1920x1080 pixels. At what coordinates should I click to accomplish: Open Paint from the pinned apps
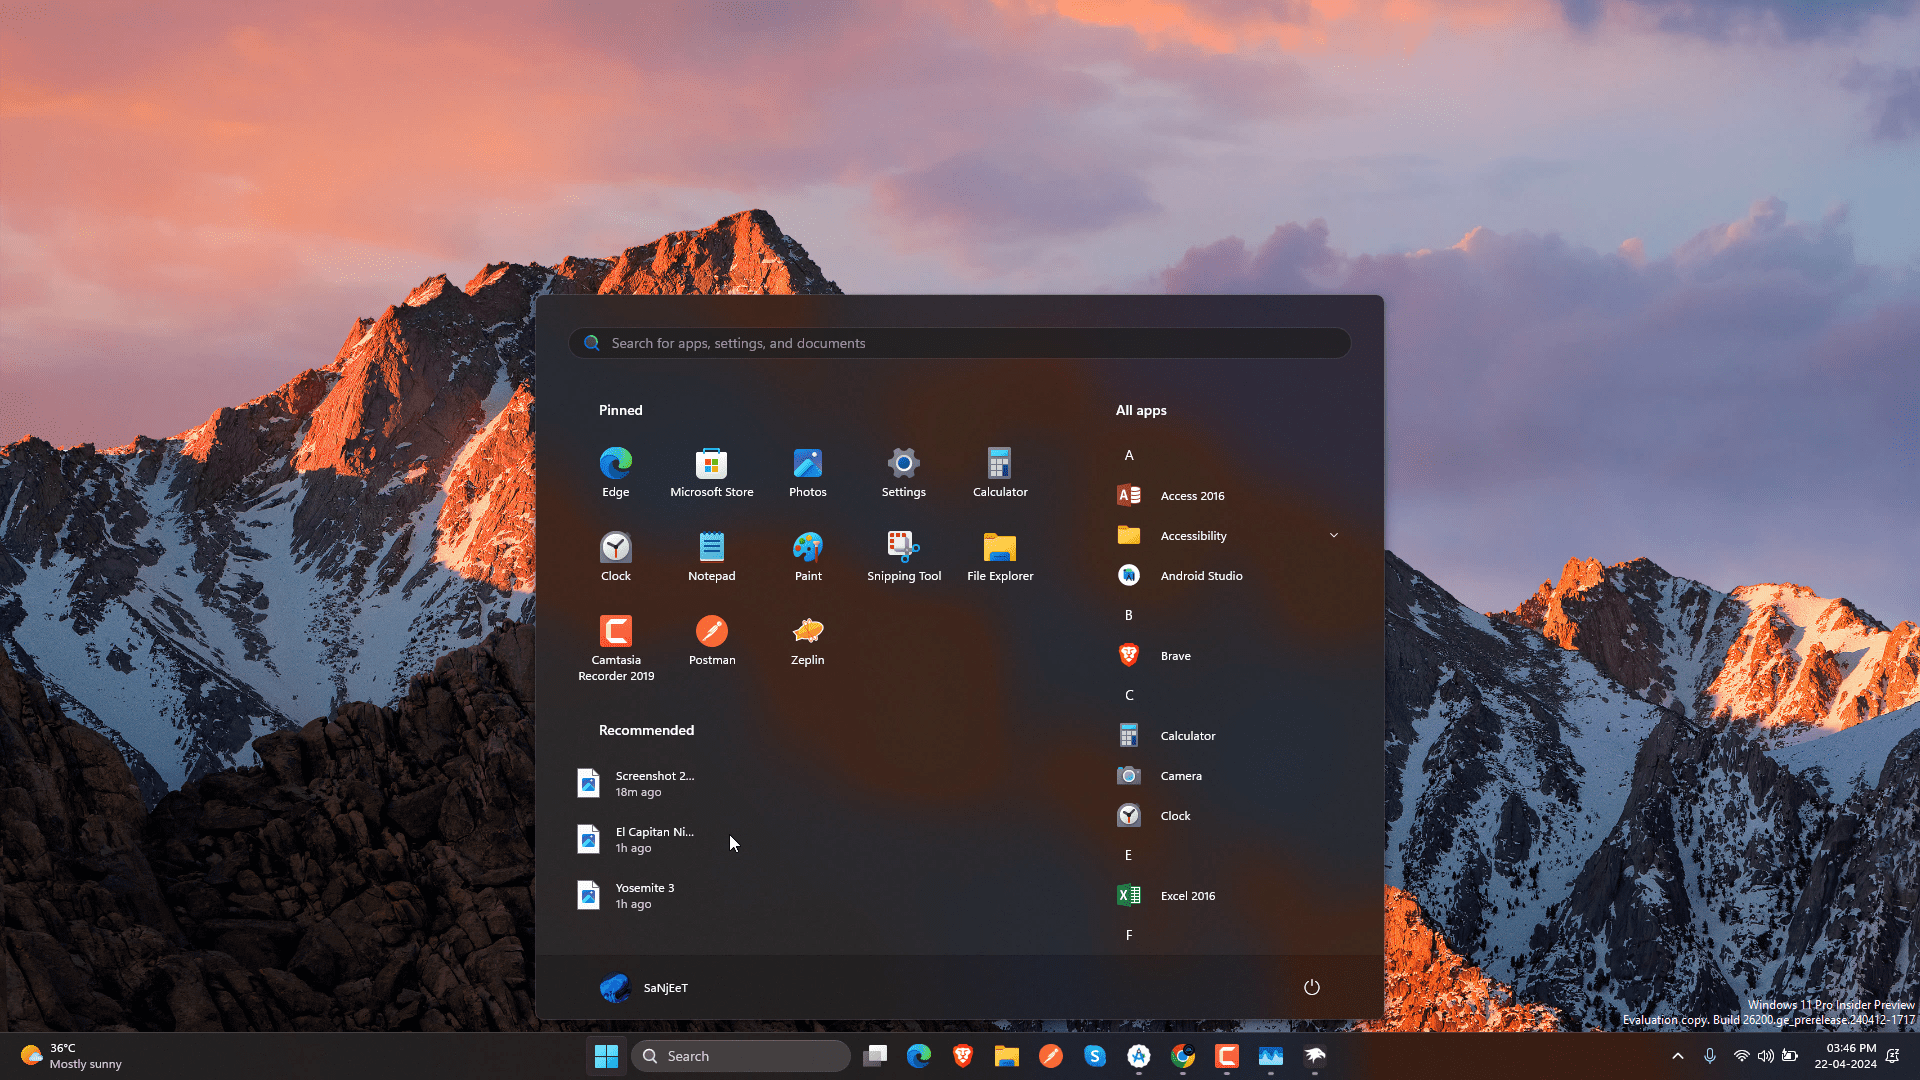[807, 553]
